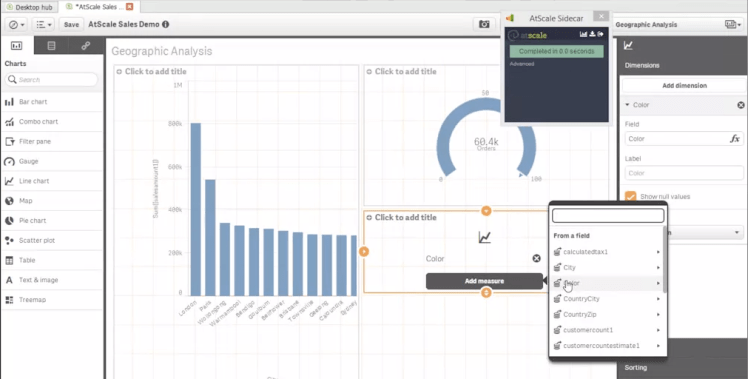The width and height of the screenshot is (748, 379).
Task: Remove the Color dimension in properties panel
Action: (x=740, y=105)
